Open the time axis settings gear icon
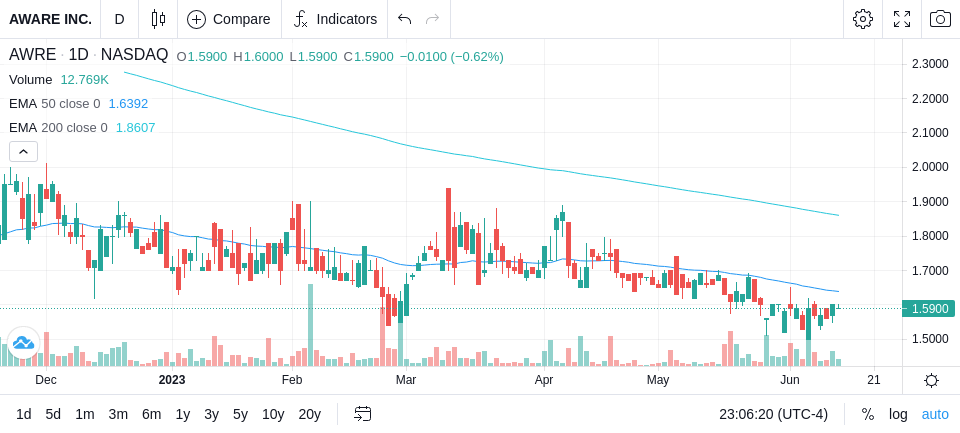960x433 pixels. 931,381
